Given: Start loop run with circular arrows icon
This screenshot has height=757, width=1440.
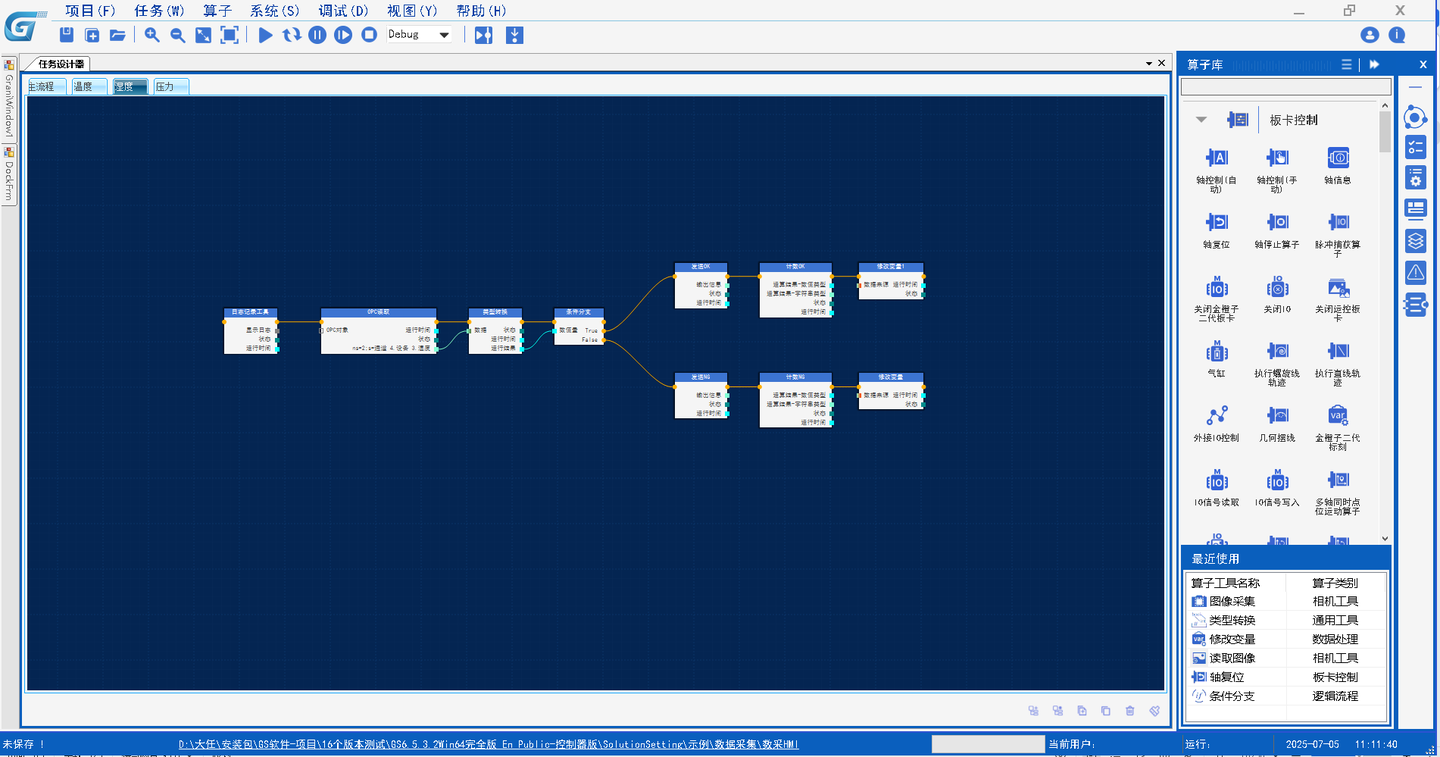Looking at the screenshot, I should click(x=291, y=35).
